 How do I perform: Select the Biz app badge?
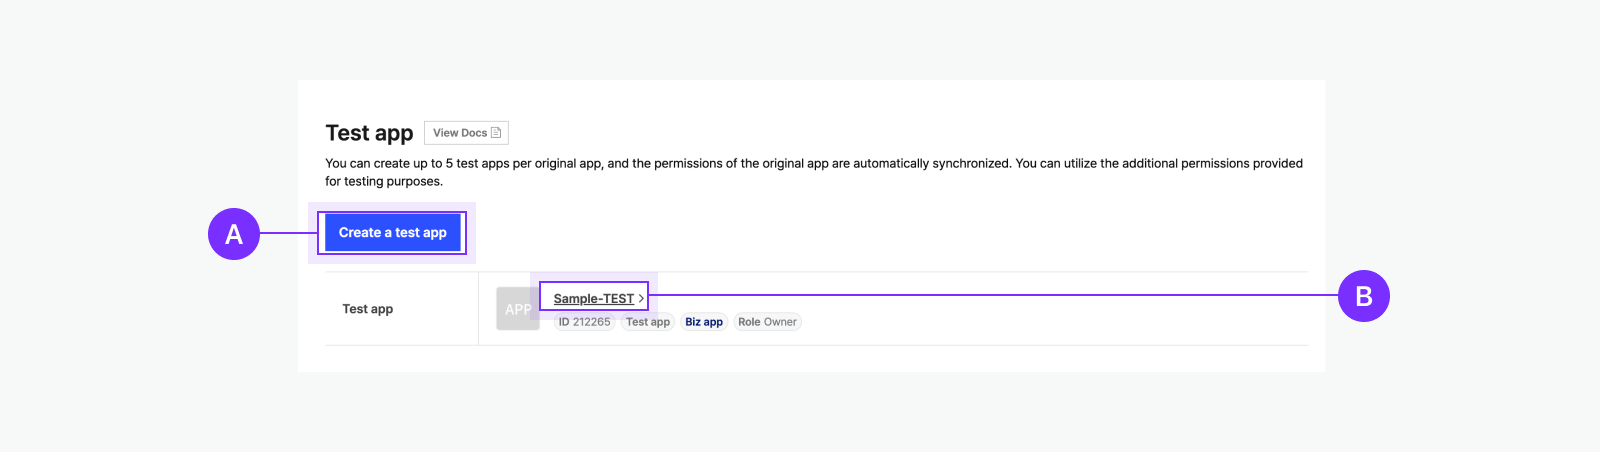pyautogui.click(x=704, y=322)
